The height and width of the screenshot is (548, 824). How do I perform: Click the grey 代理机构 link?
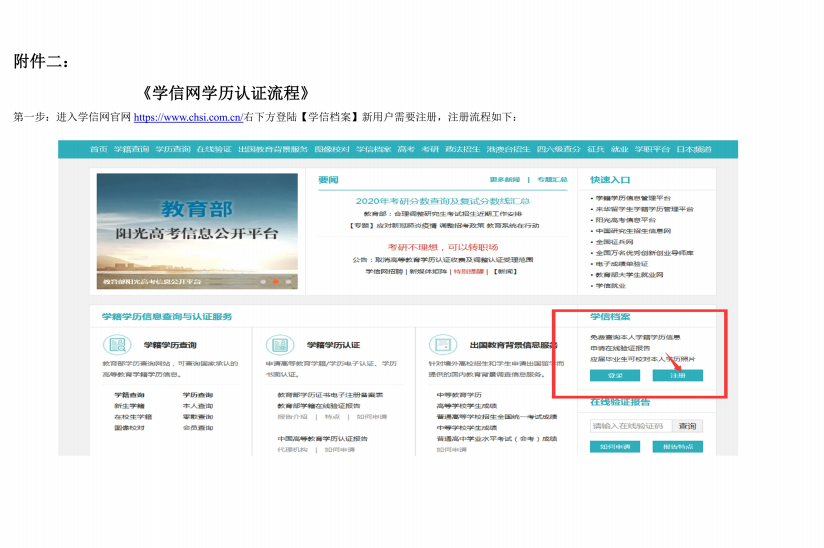[x=293, y=450]
